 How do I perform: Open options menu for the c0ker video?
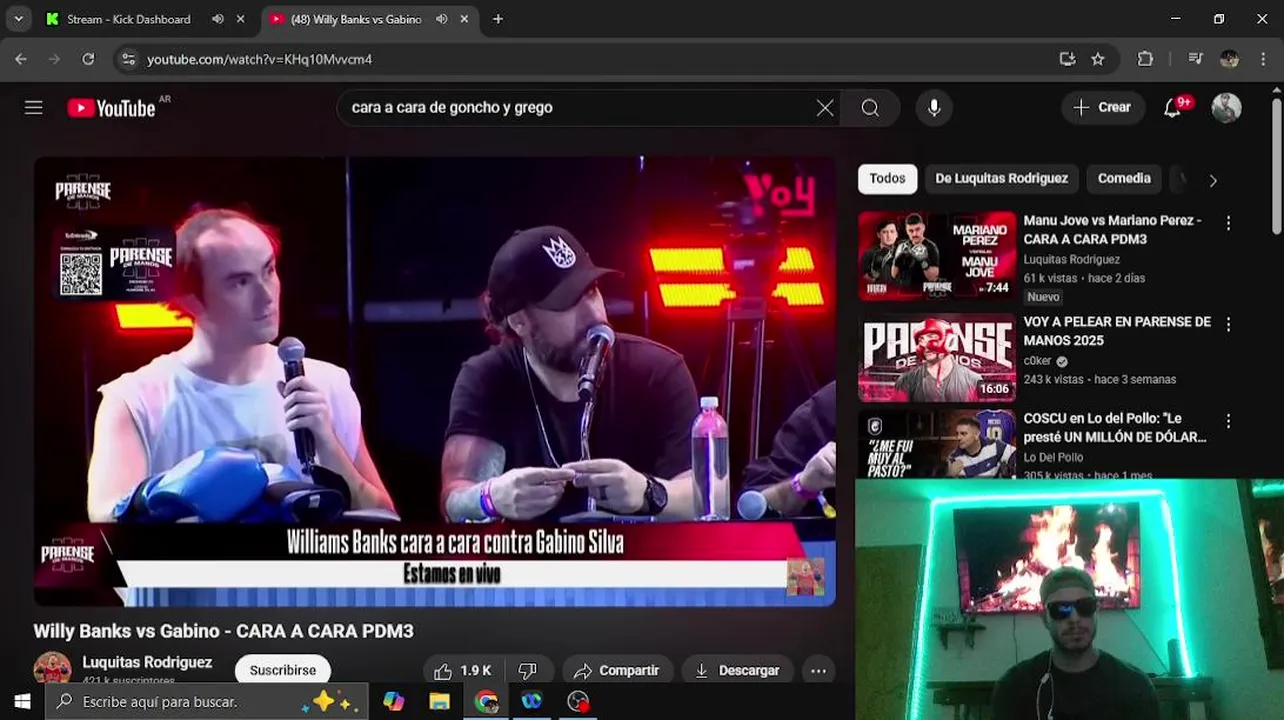tap(1228, 324)
